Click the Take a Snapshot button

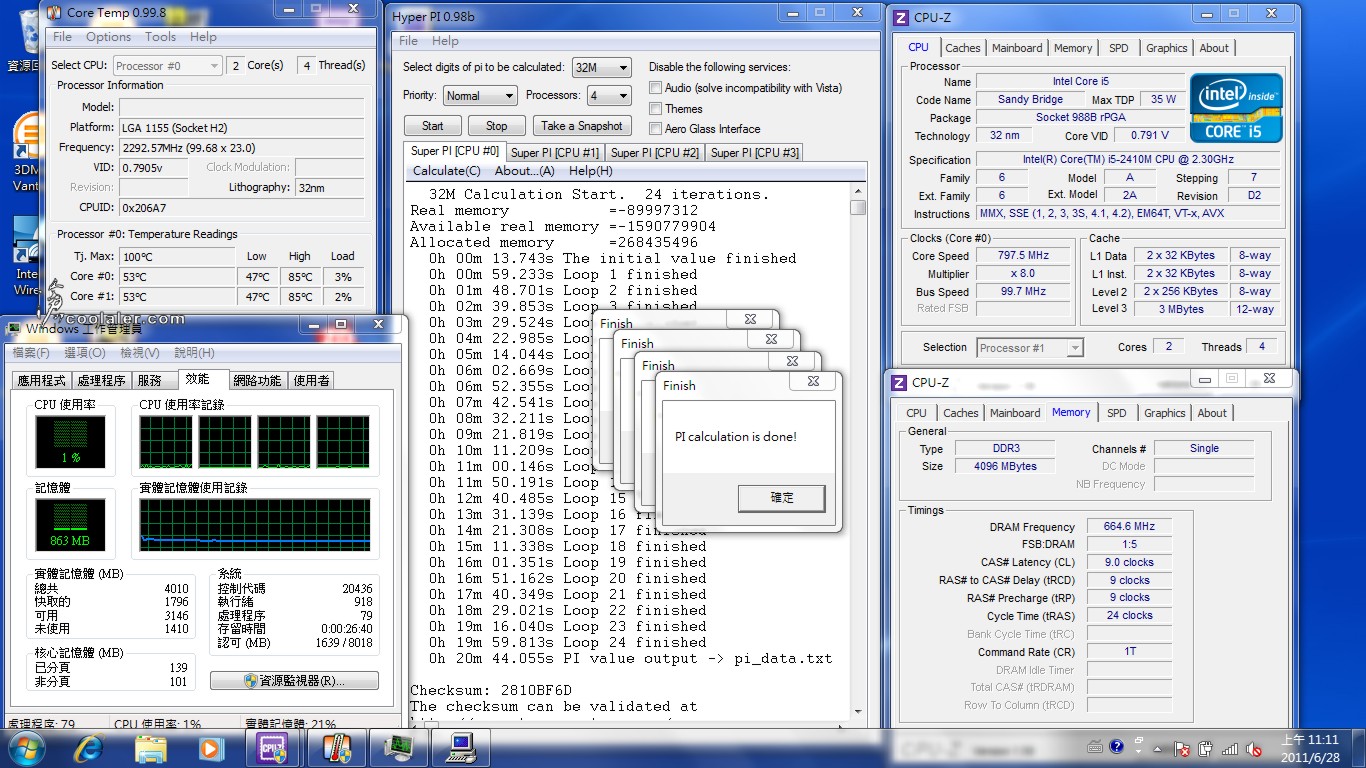(x=582, y=126)
